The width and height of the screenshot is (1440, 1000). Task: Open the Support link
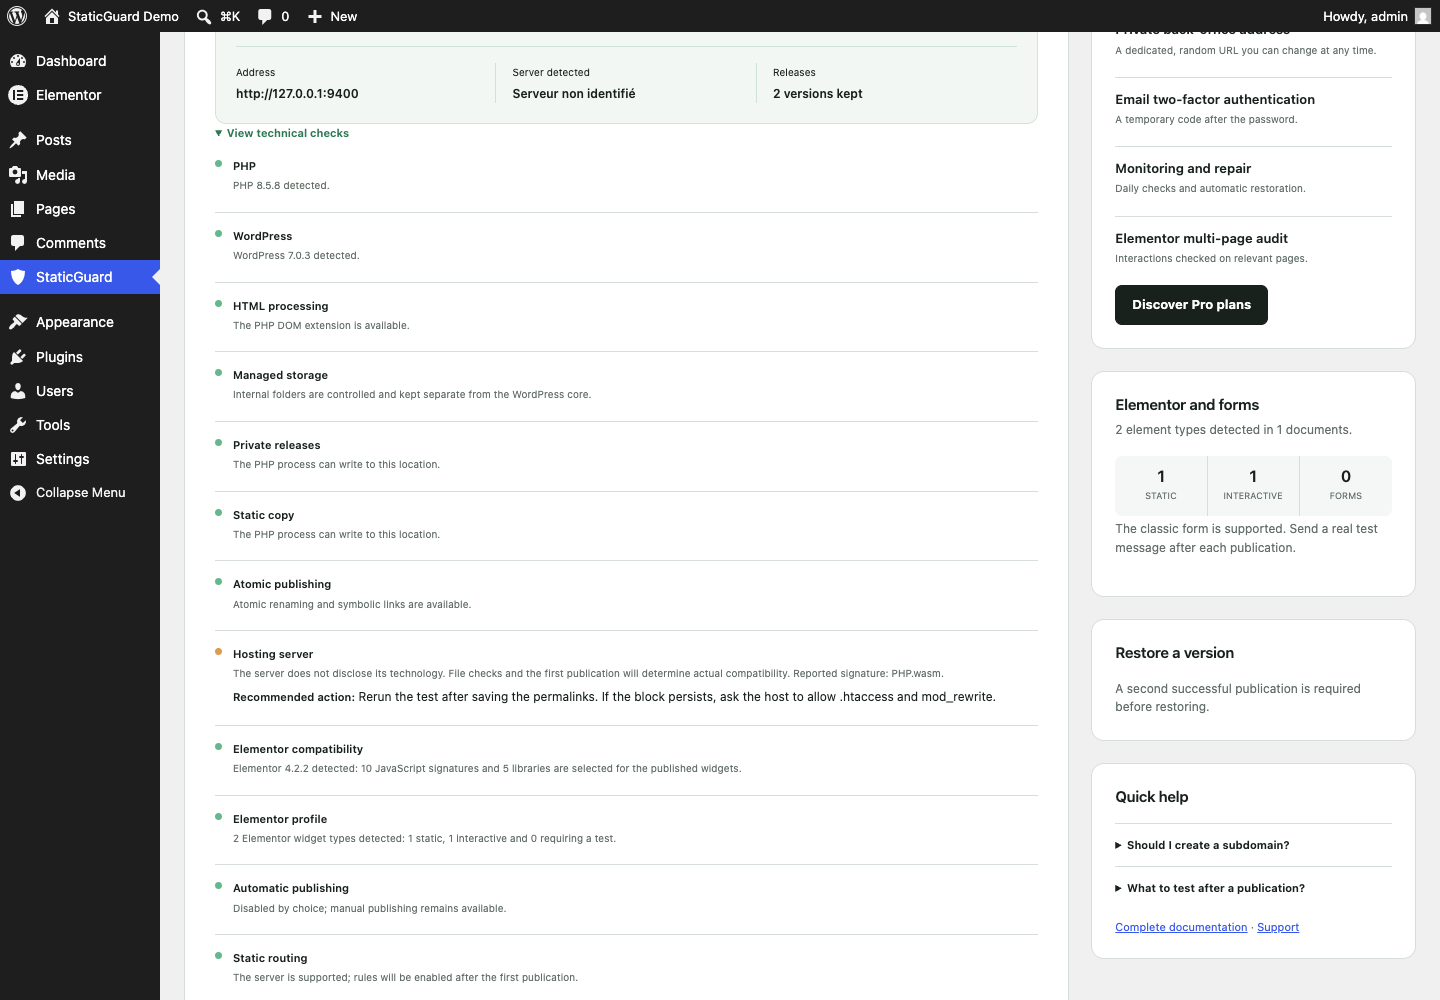coord(1278,927)
